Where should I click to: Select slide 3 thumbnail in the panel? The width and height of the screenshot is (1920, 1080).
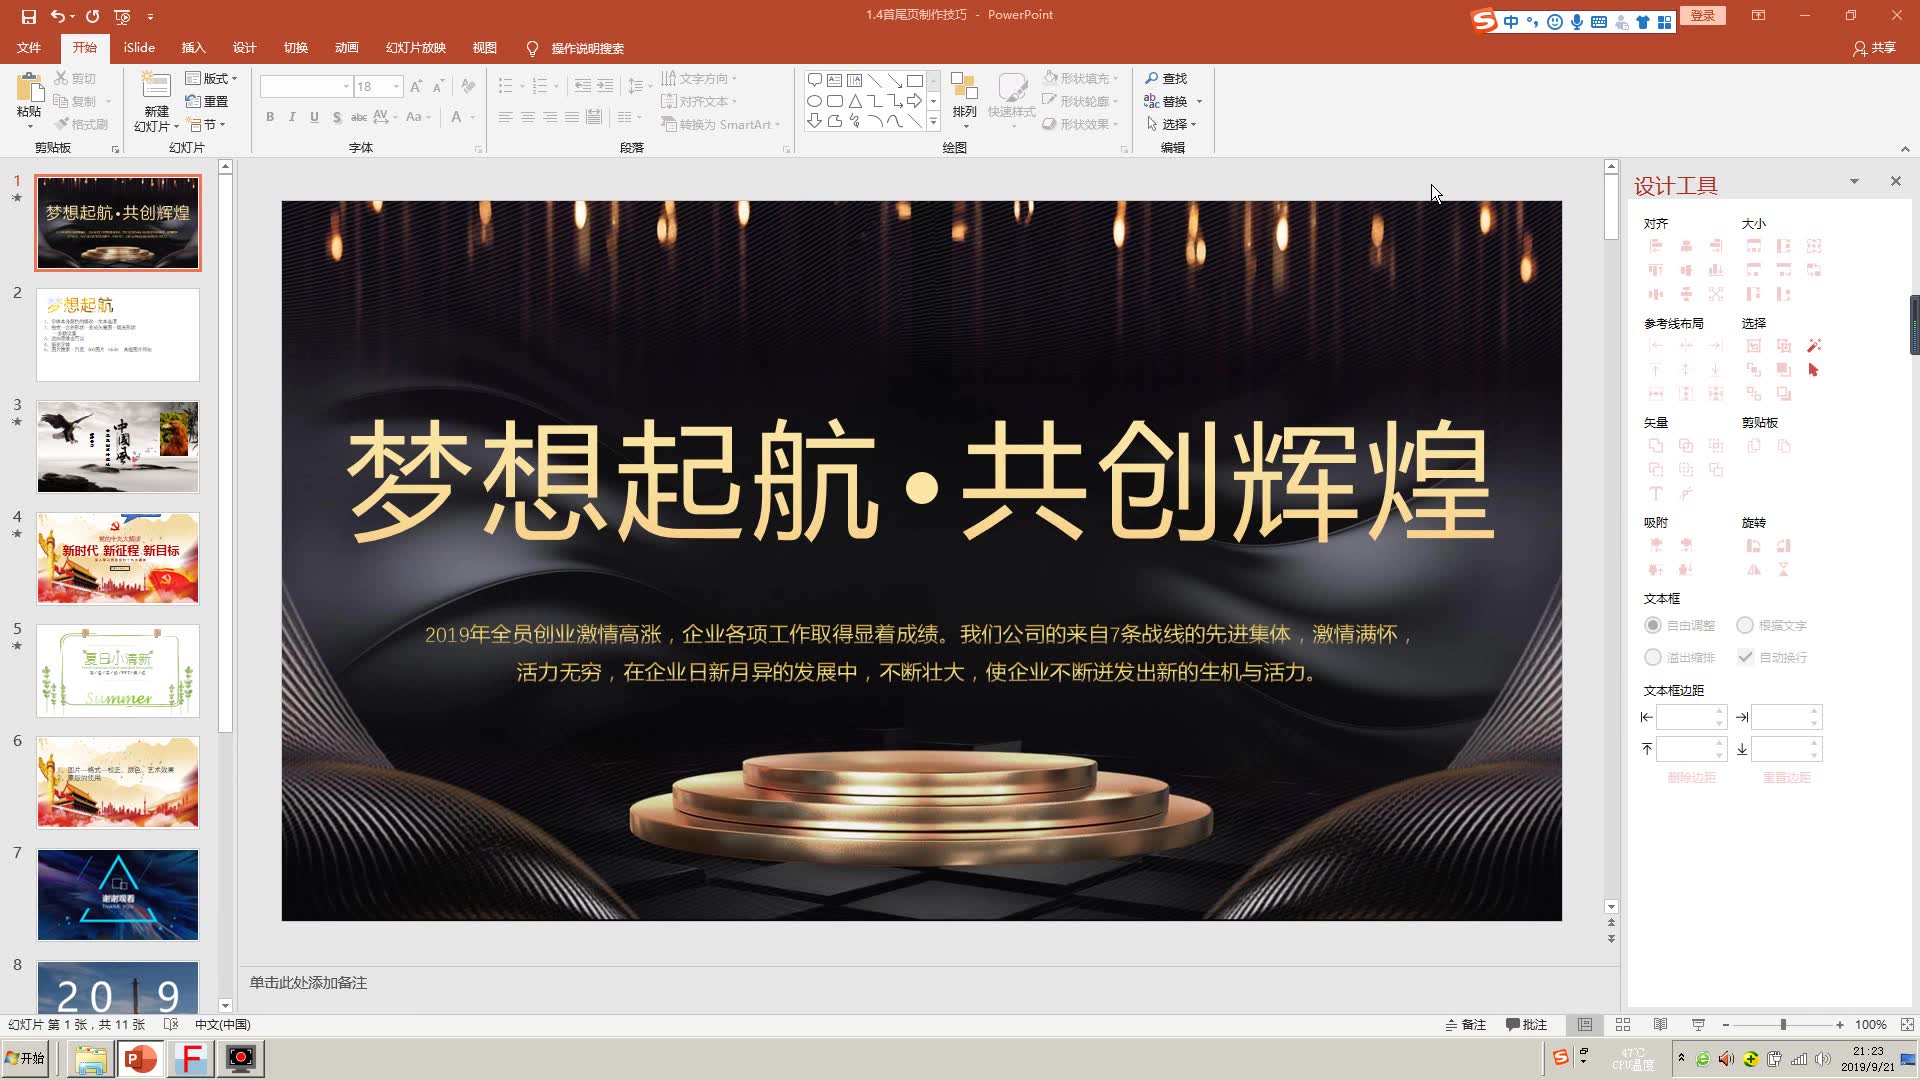pyautogui.click(x=117, y=446)
